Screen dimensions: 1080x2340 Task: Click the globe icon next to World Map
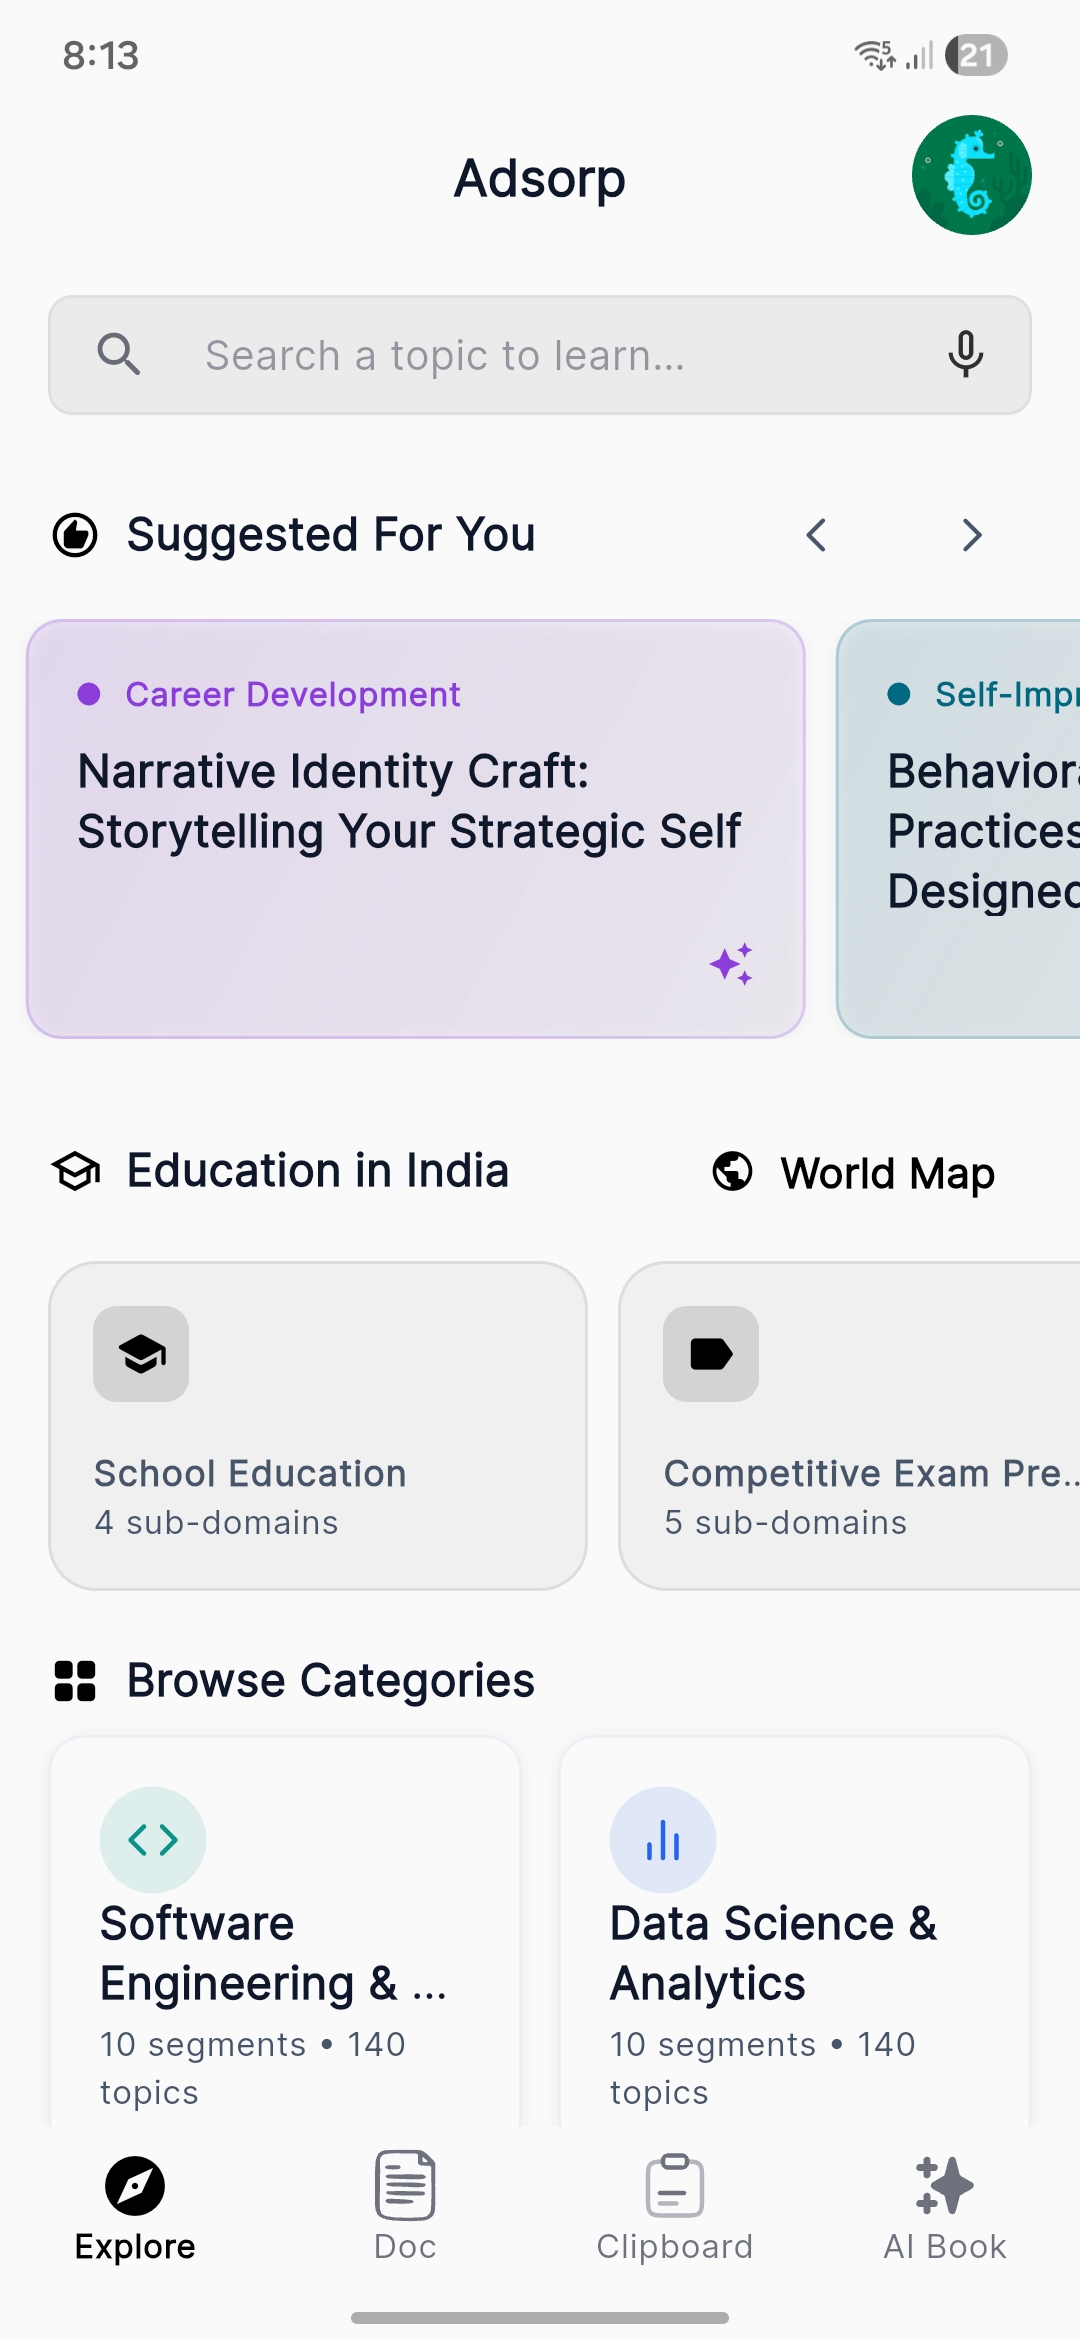[x=732, y=1171]
